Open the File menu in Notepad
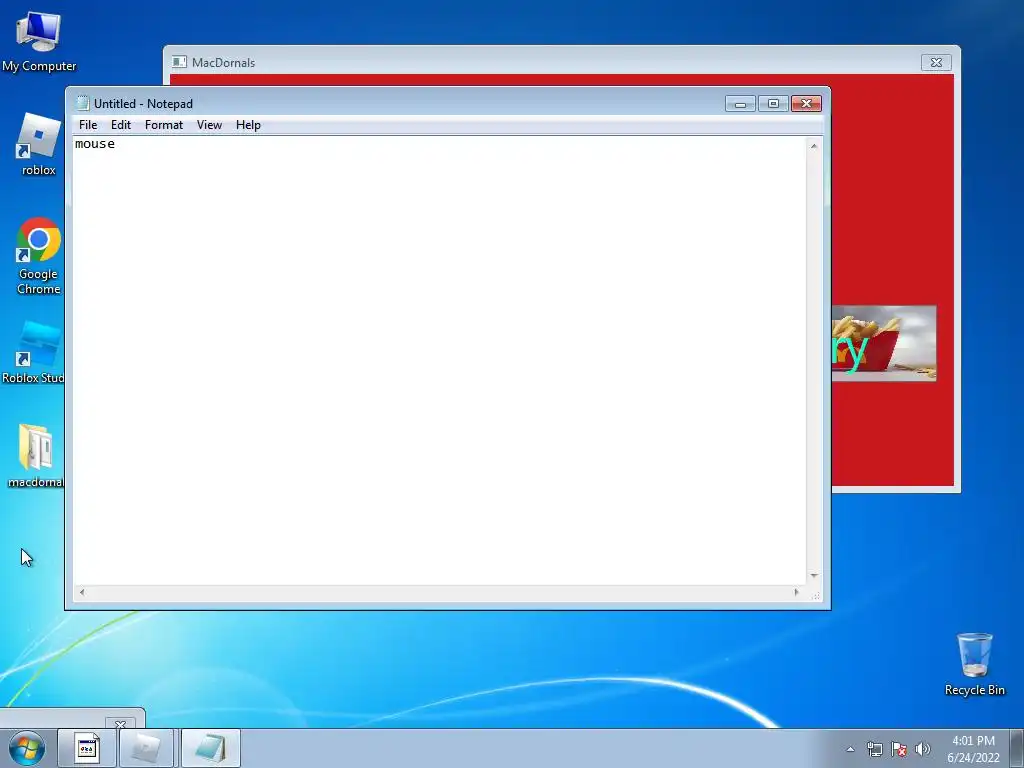The width and height of the screenshot is (1024, 768). (x=88, y=125)
